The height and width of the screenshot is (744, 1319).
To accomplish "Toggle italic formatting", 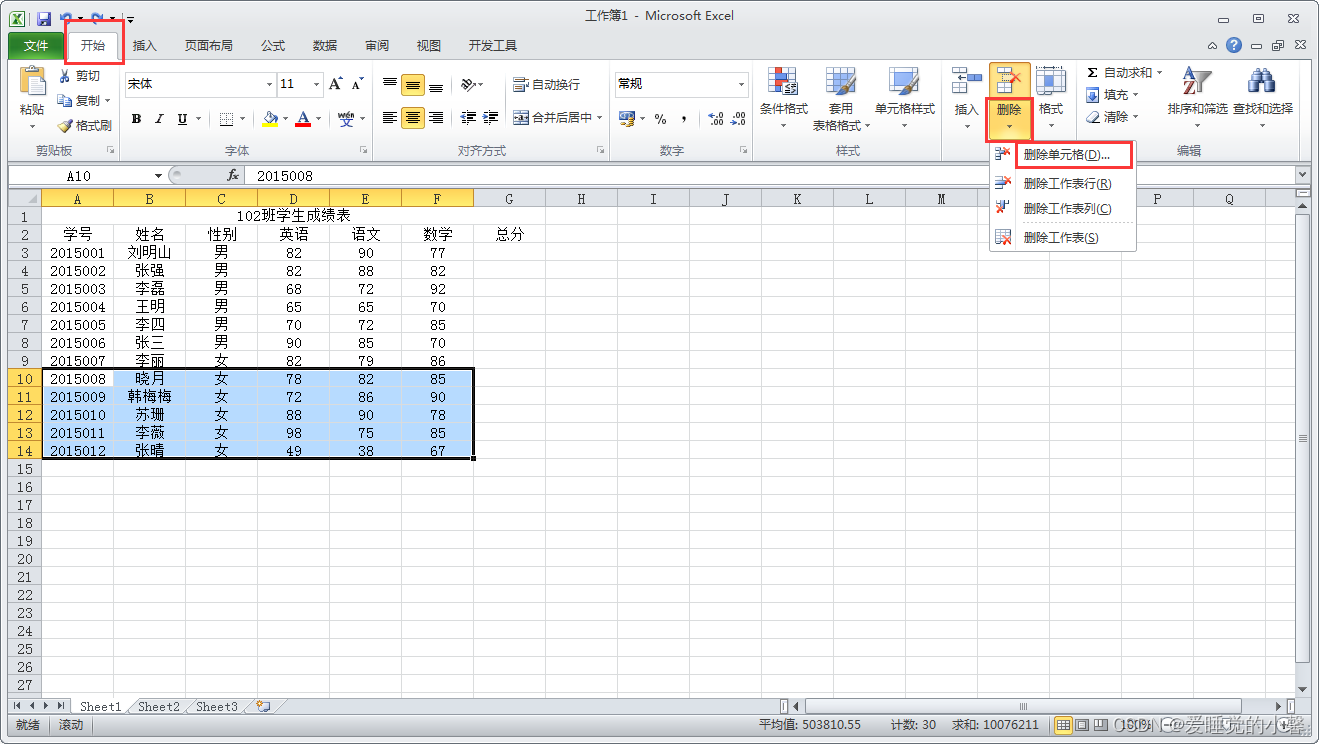I will pos(159,119).
